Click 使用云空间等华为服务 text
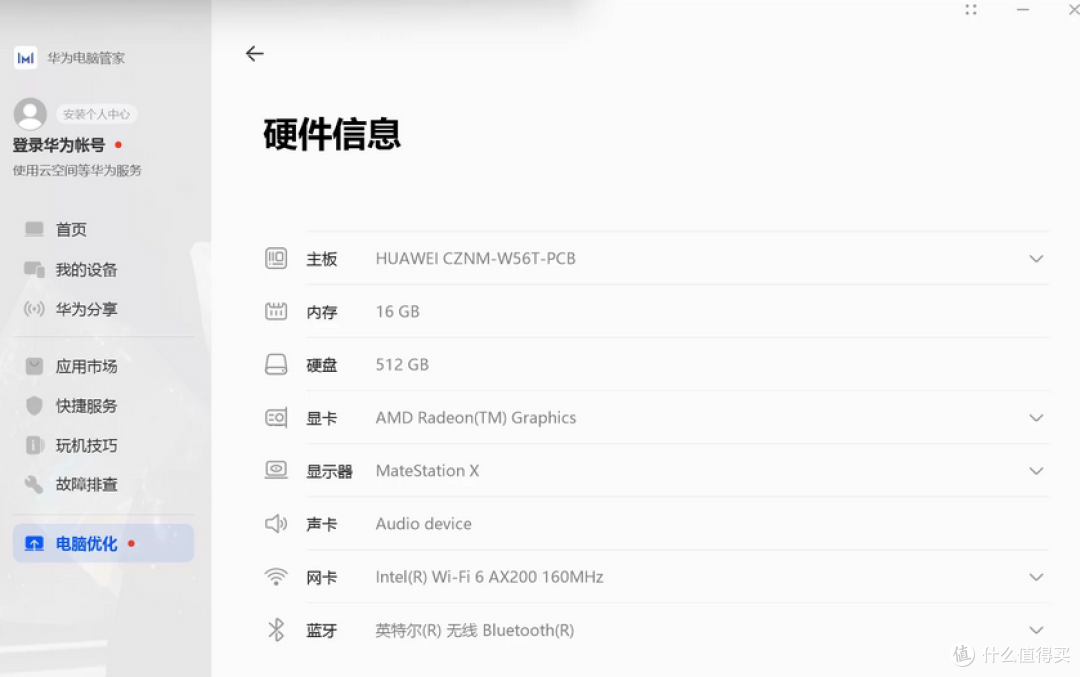This screenshot has width=1080, height=677. [77, 170]
